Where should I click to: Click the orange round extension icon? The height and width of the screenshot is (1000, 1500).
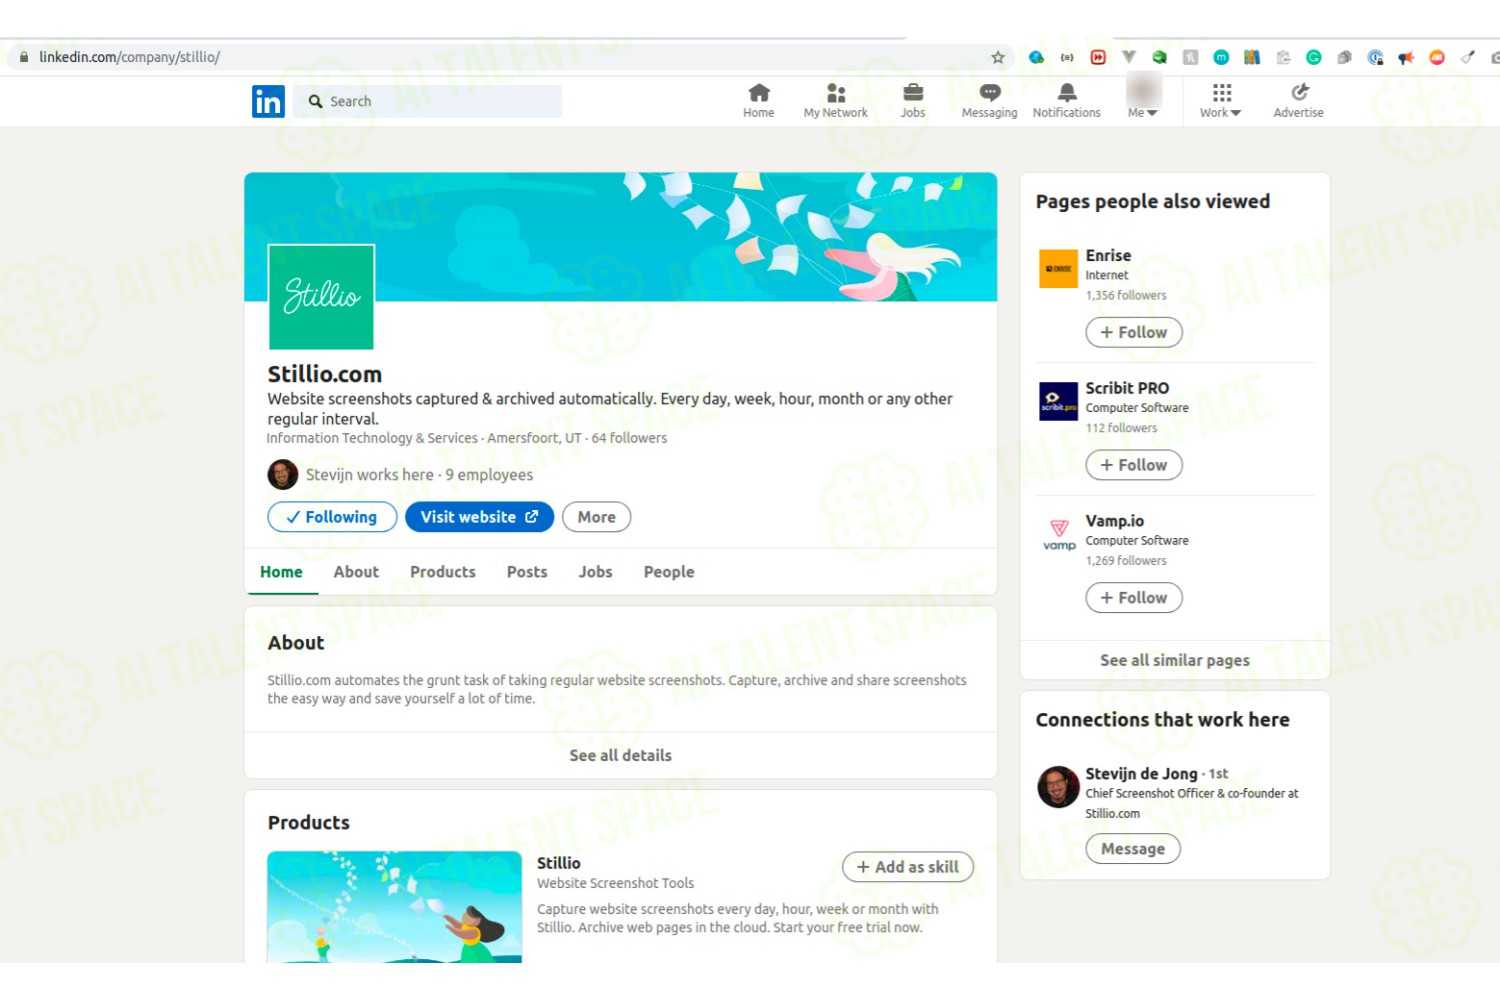click(x=1437, y=58)
